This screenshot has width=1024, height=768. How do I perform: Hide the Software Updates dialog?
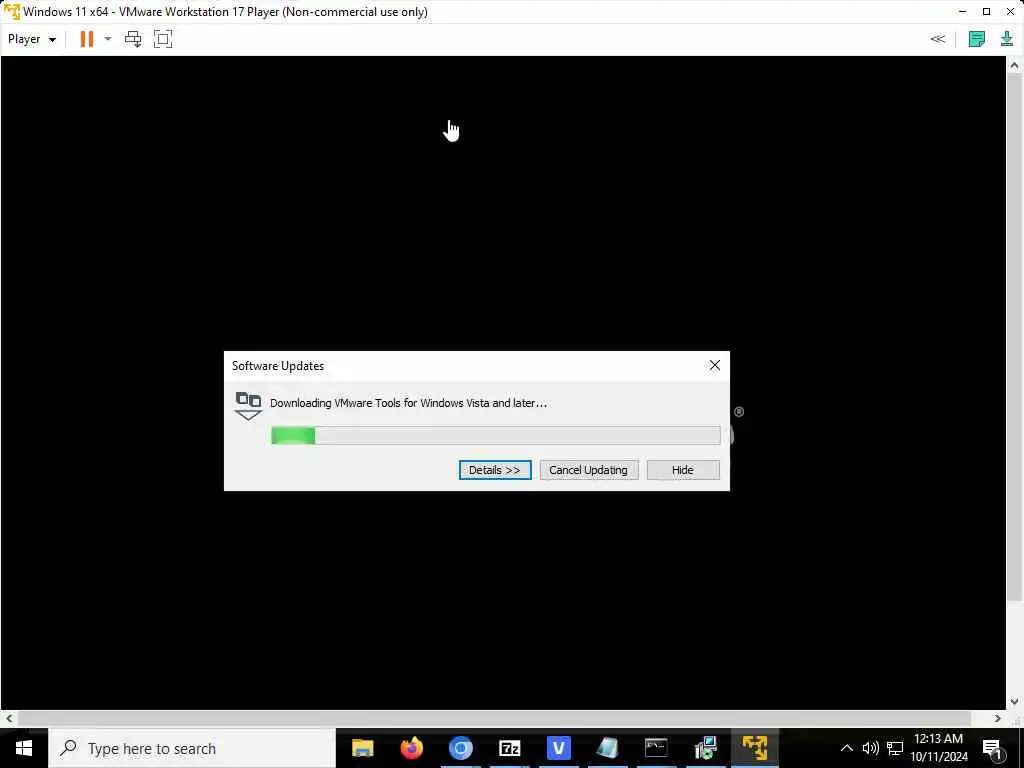click(682, 470)
